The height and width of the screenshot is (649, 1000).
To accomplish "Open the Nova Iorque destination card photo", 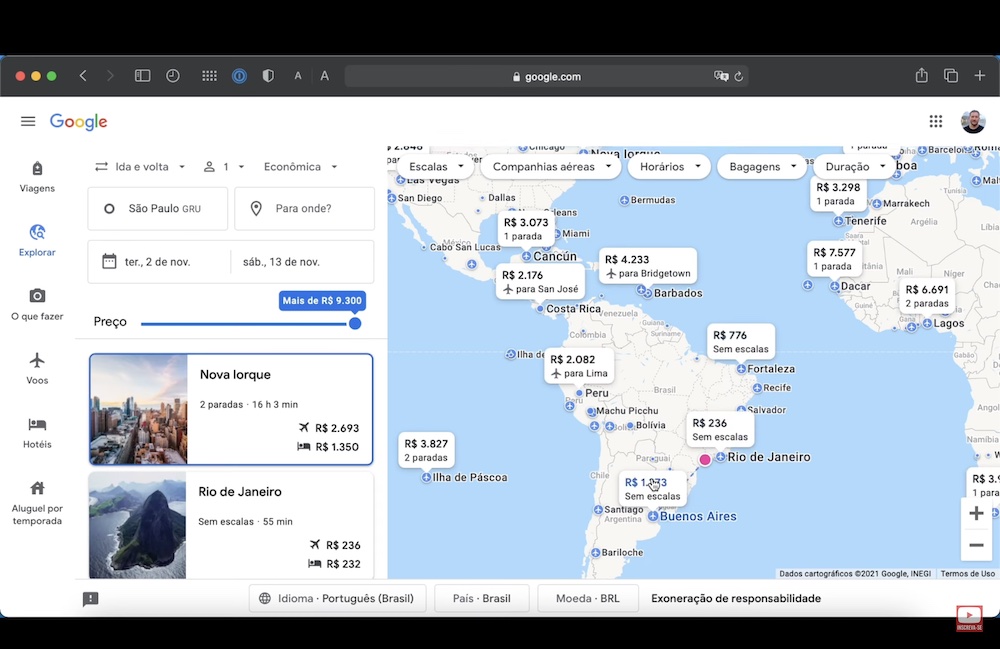I will click(x=138, y=409).
